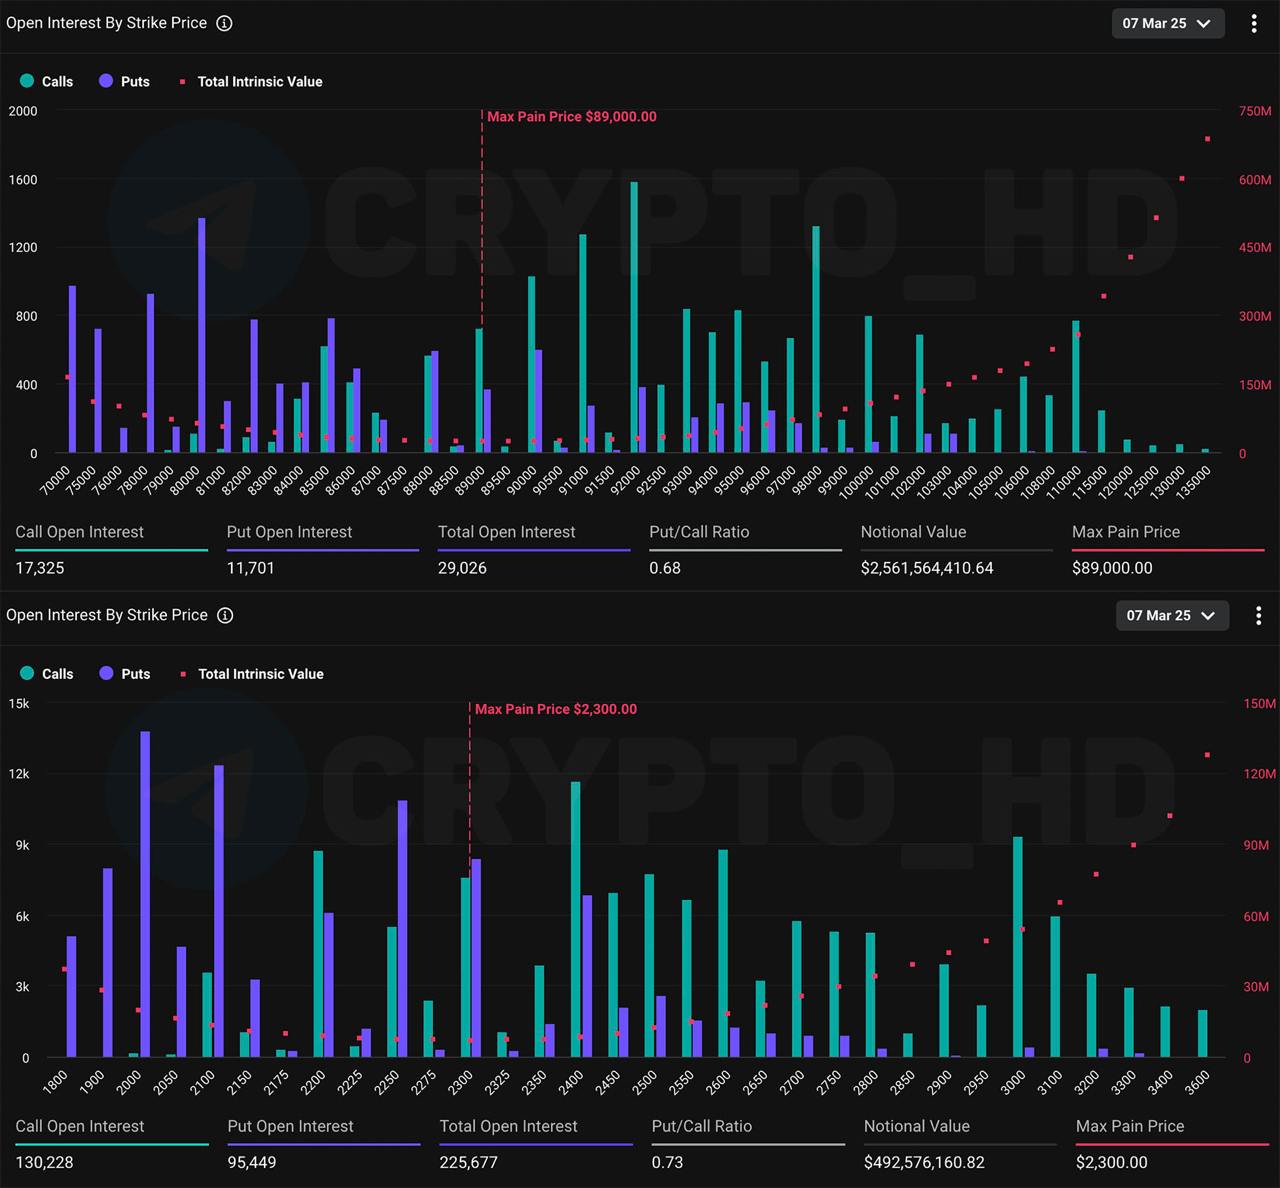Screen dimensions: 1280x1188
Task: Click the 100000 strike label on x-axis
Action: coord(856,482)
